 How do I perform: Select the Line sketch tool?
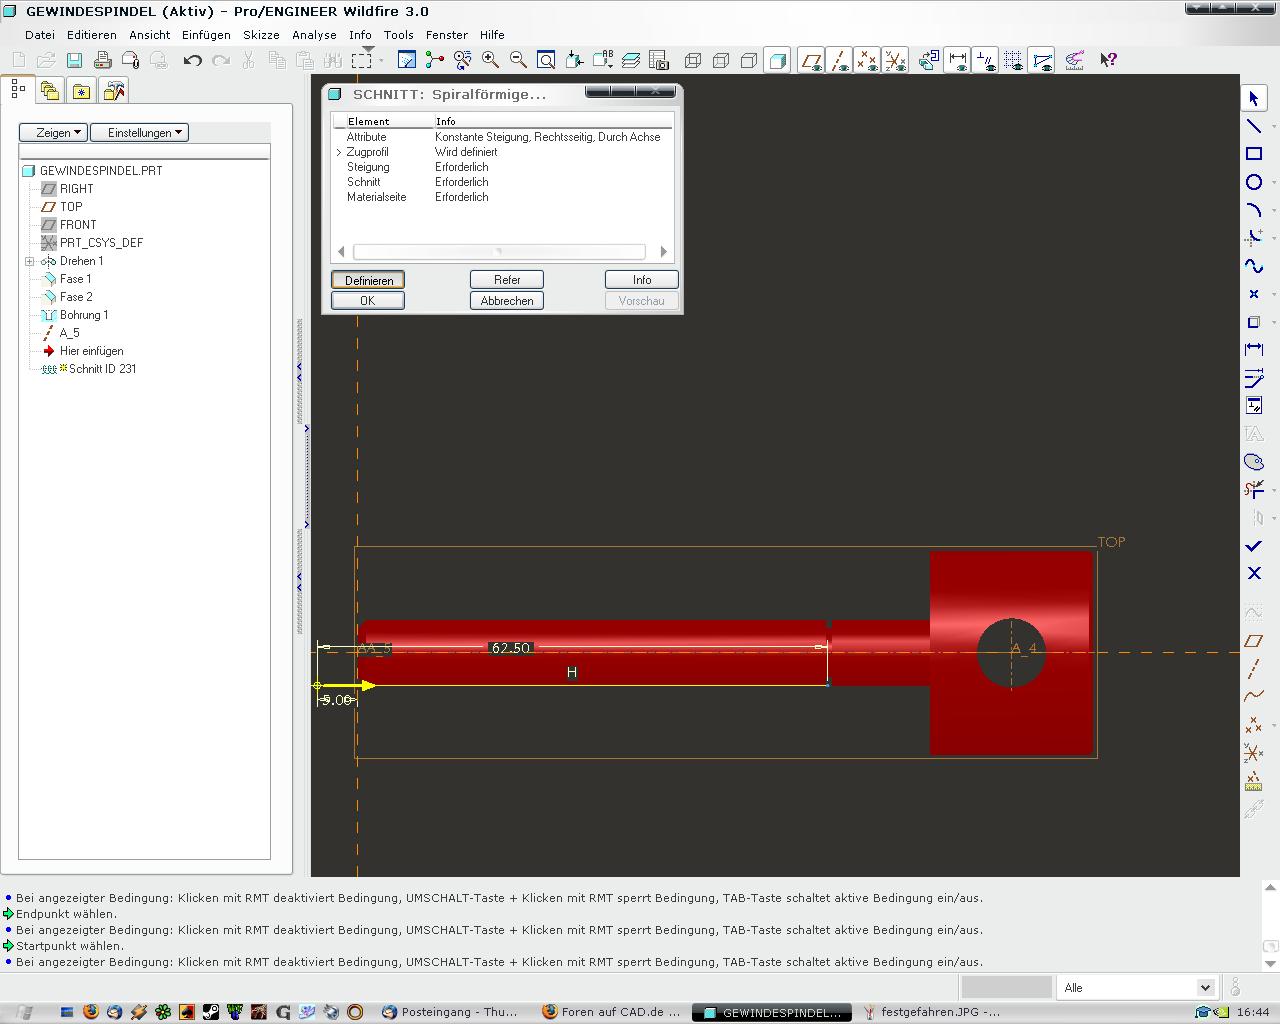(x=1253, y=126)
